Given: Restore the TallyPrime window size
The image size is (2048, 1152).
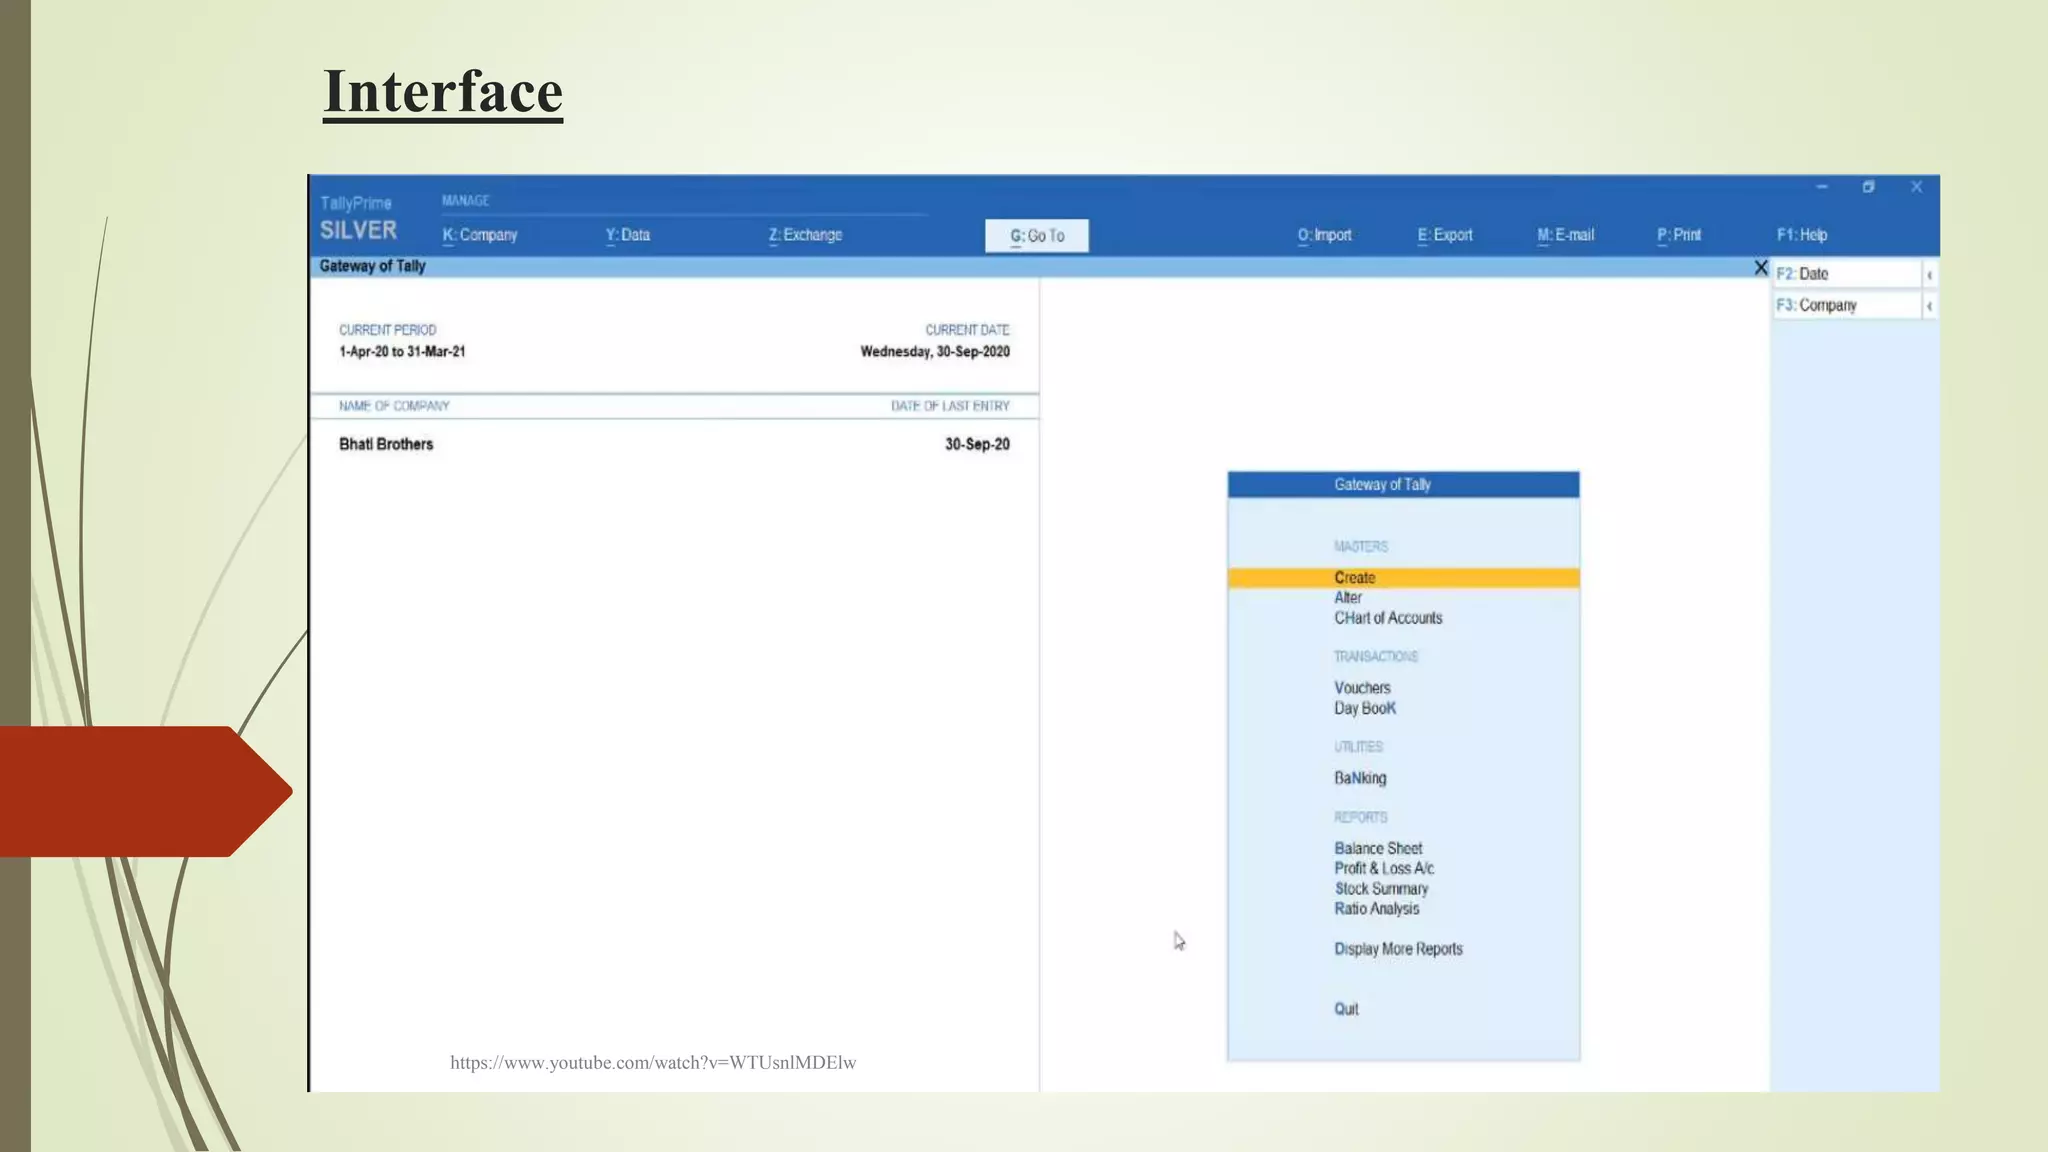Looking at the screenshot, I should tap(1868, 187).
